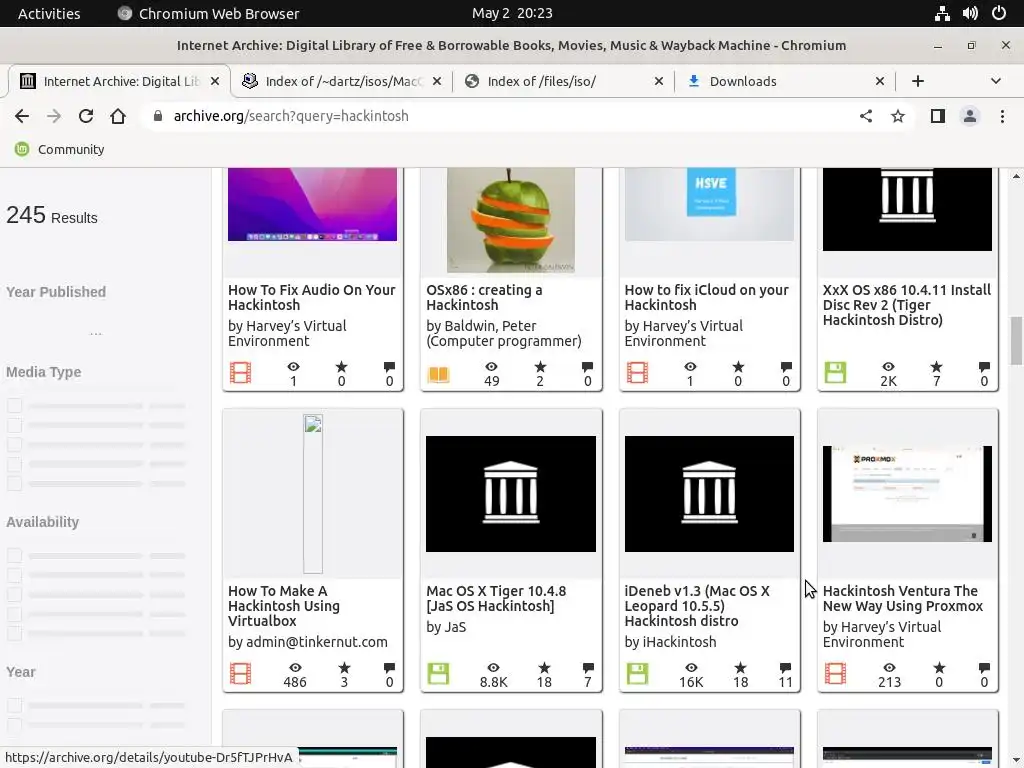View site security lock info
The height and width of the screenshot is (768, 1024).
click(157, 116)
